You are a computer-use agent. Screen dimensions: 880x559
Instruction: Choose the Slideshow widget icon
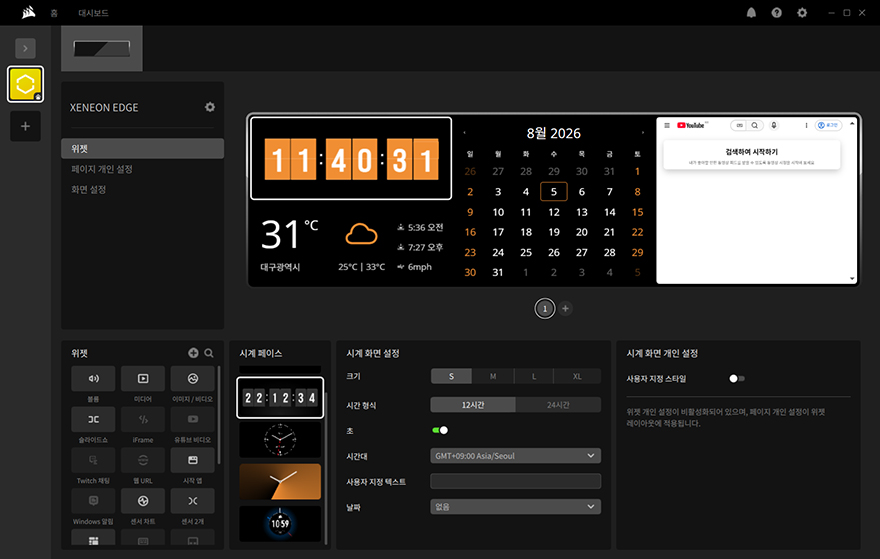click(93, 419)
